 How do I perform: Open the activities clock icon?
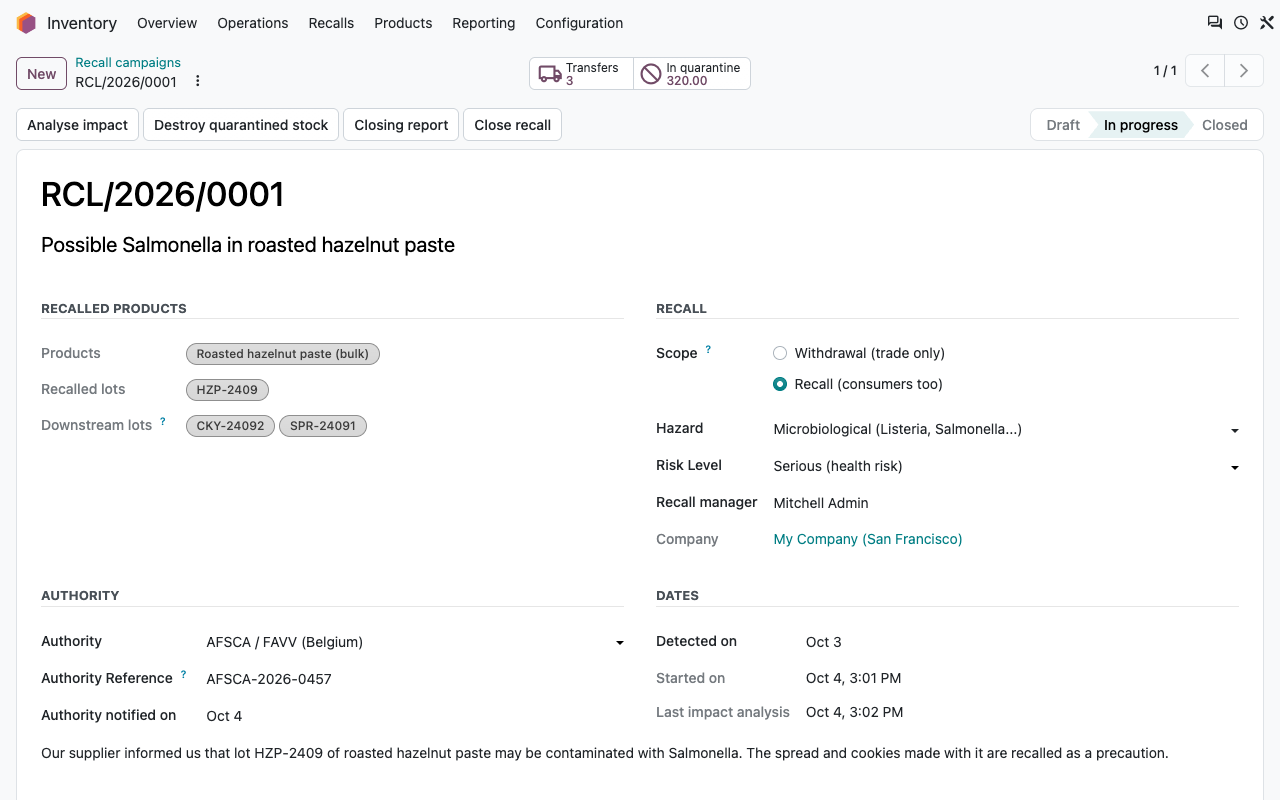(x=1241, y=23)
